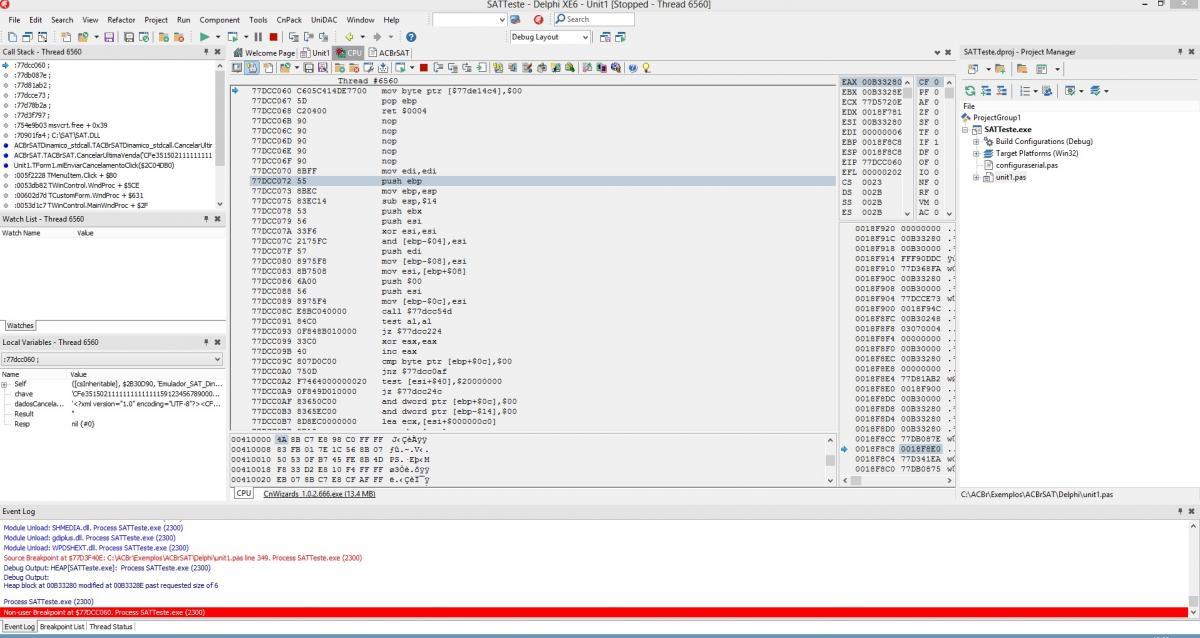Screen dimensions: 1200x638
Task: Click first icon in CPU view toolbar
Action: (236, 68)
